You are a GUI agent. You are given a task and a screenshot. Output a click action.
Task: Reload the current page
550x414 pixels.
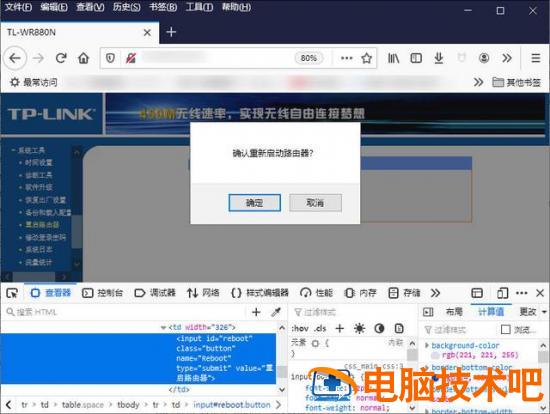[61, 58]
